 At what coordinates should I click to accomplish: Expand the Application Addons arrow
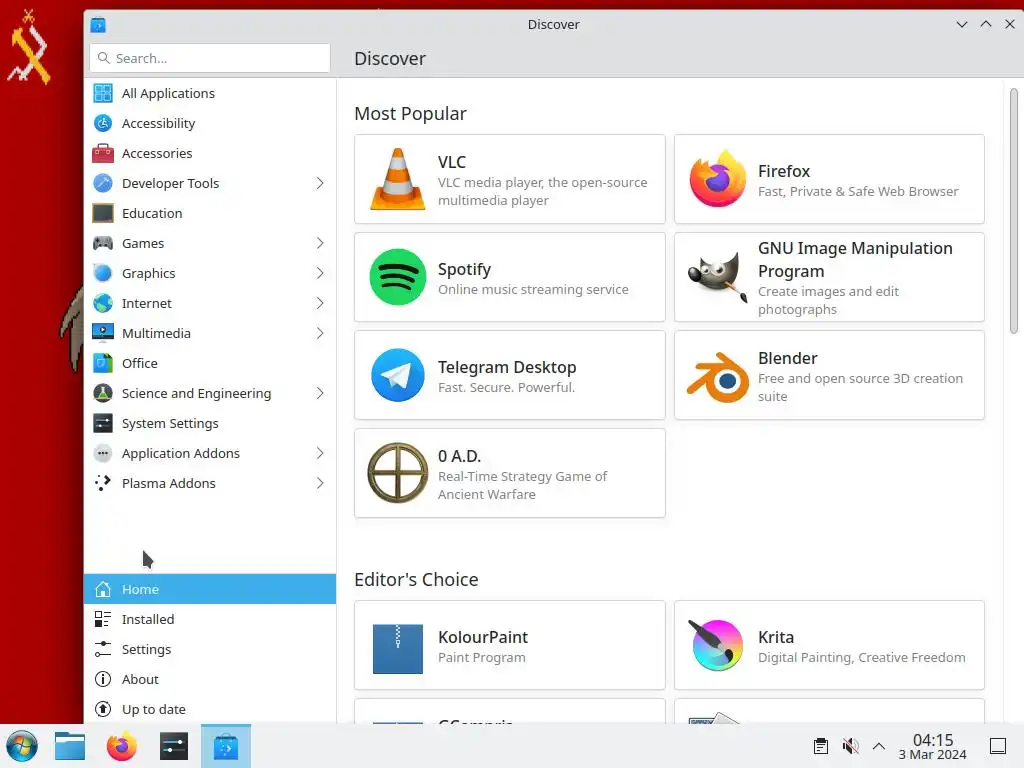(x=320, y=453)
